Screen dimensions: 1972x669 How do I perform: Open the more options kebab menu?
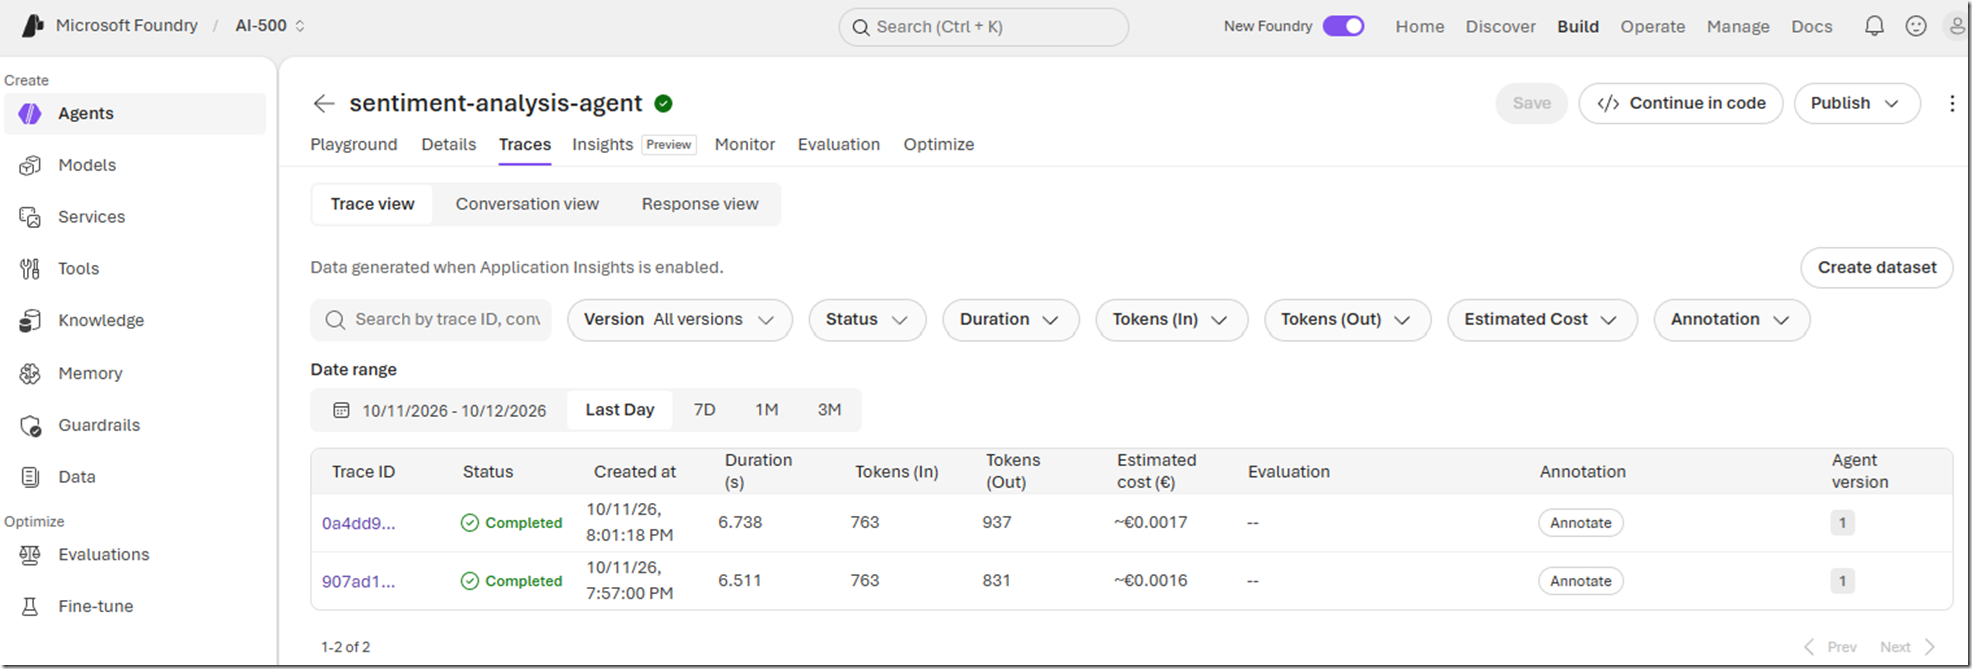[x=1952, y=103]
